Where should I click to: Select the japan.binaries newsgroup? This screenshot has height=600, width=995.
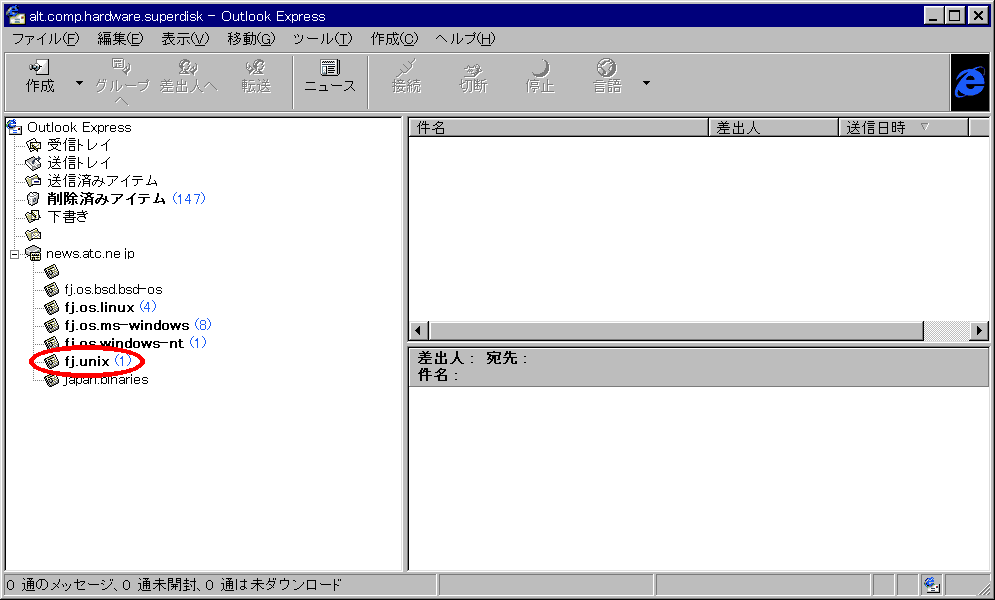coord(105,380)
